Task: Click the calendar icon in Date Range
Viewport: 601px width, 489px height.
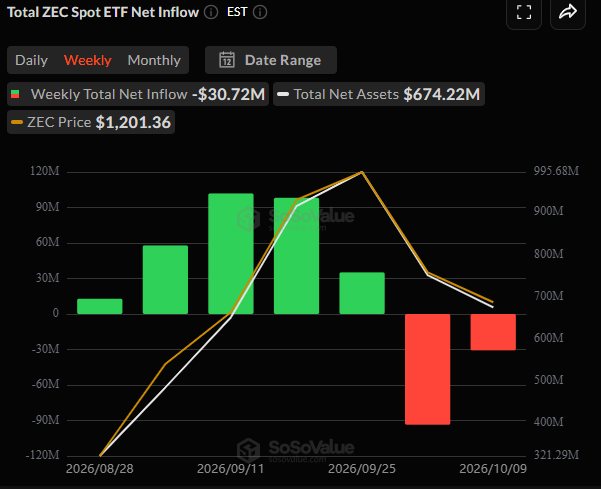Action: [227, 60]
